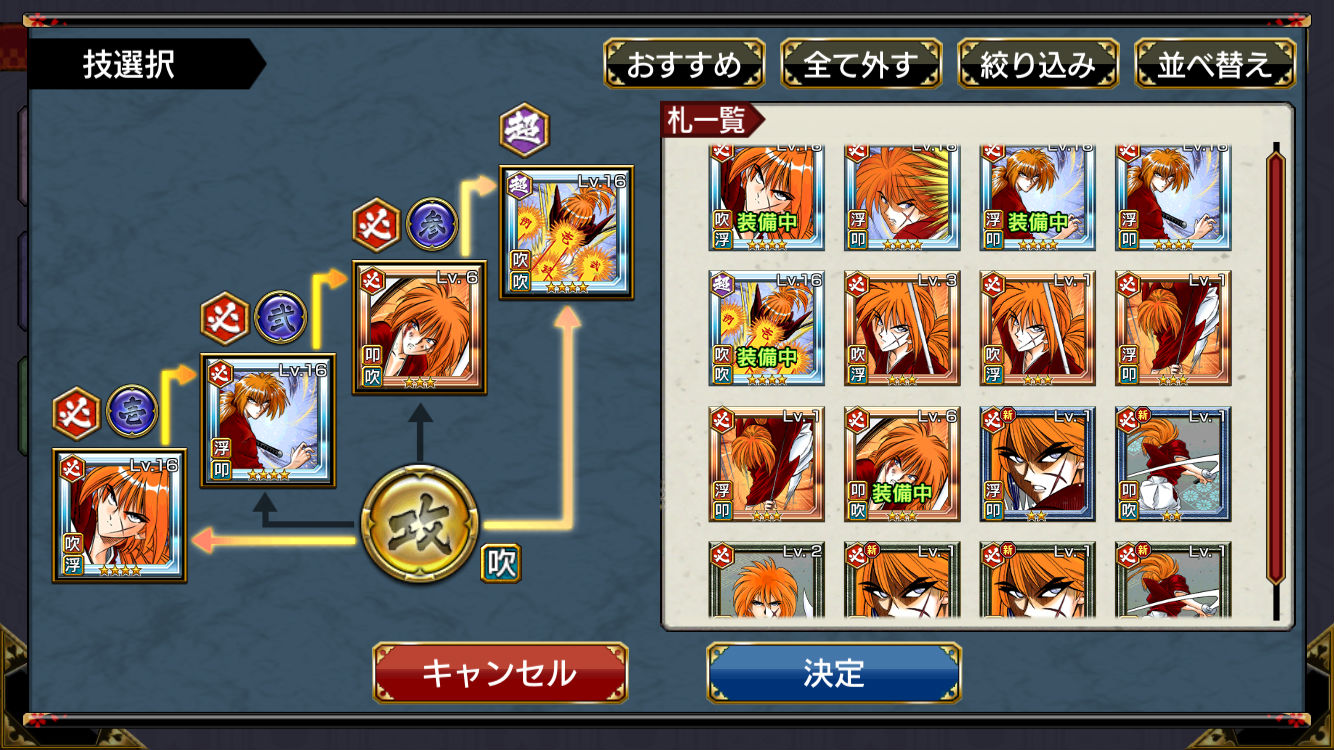Click the small 吹 tag beside the attack medallion
The image size is (1334, 750).
click(501, 563)
